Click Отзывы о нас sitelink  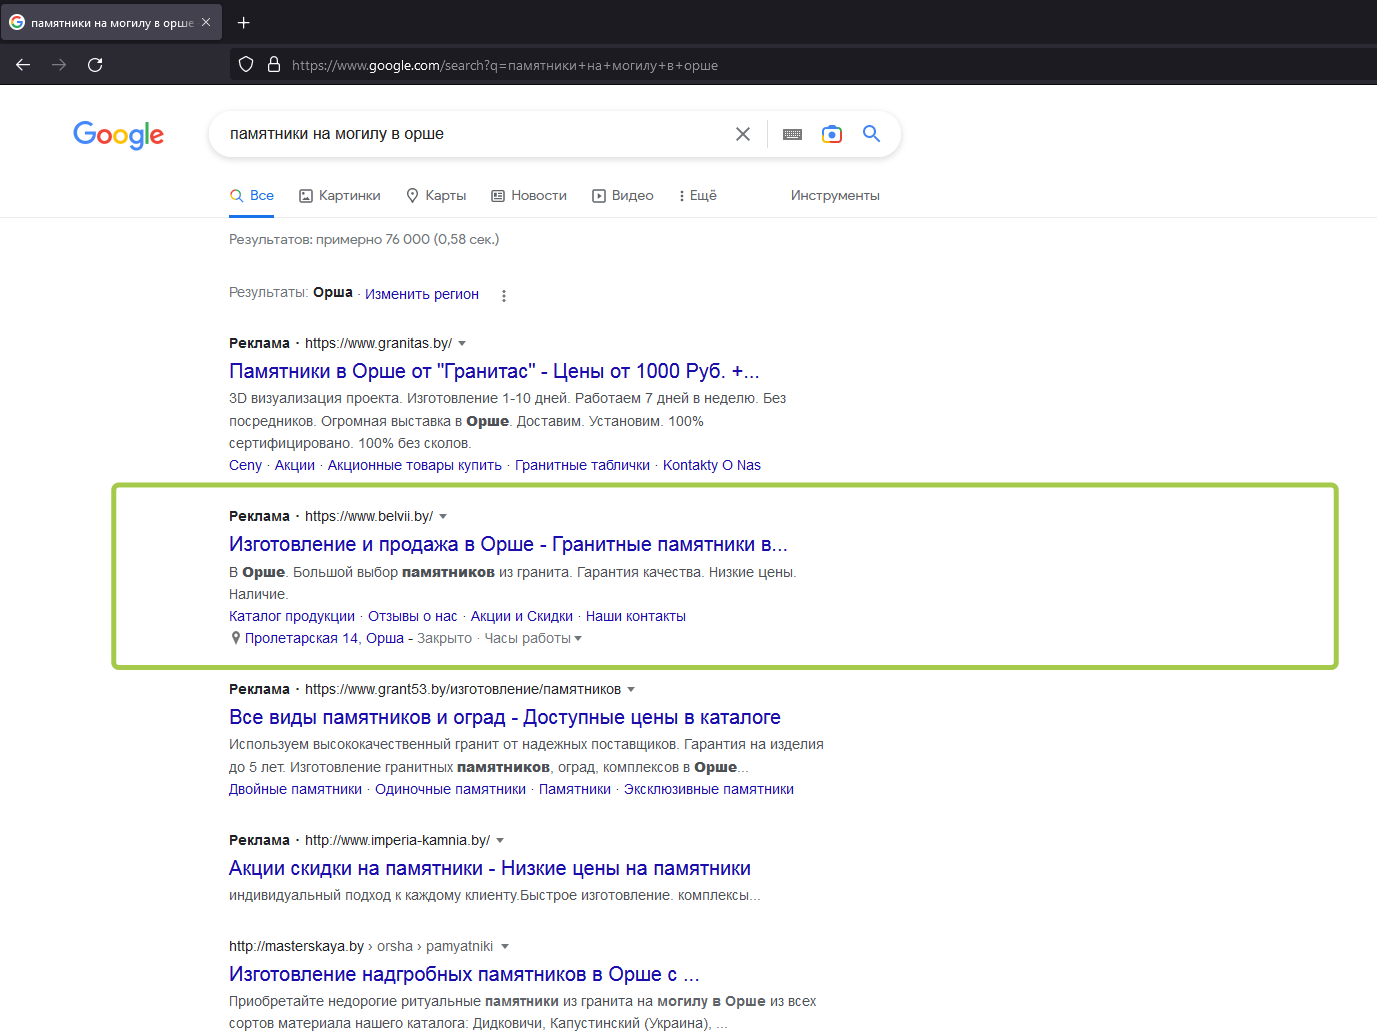point(413,616)
